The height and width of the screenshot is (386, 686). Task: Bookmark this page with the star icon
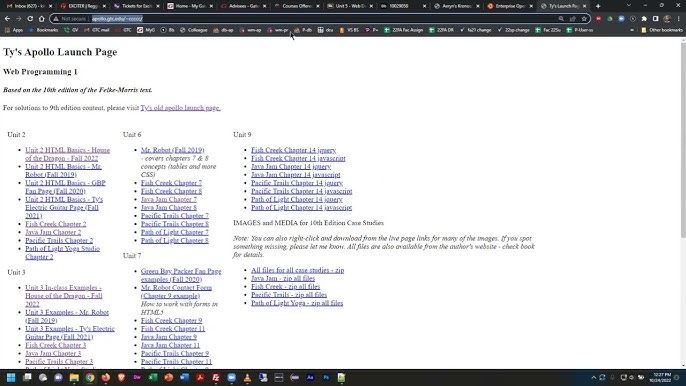(584, 19)
